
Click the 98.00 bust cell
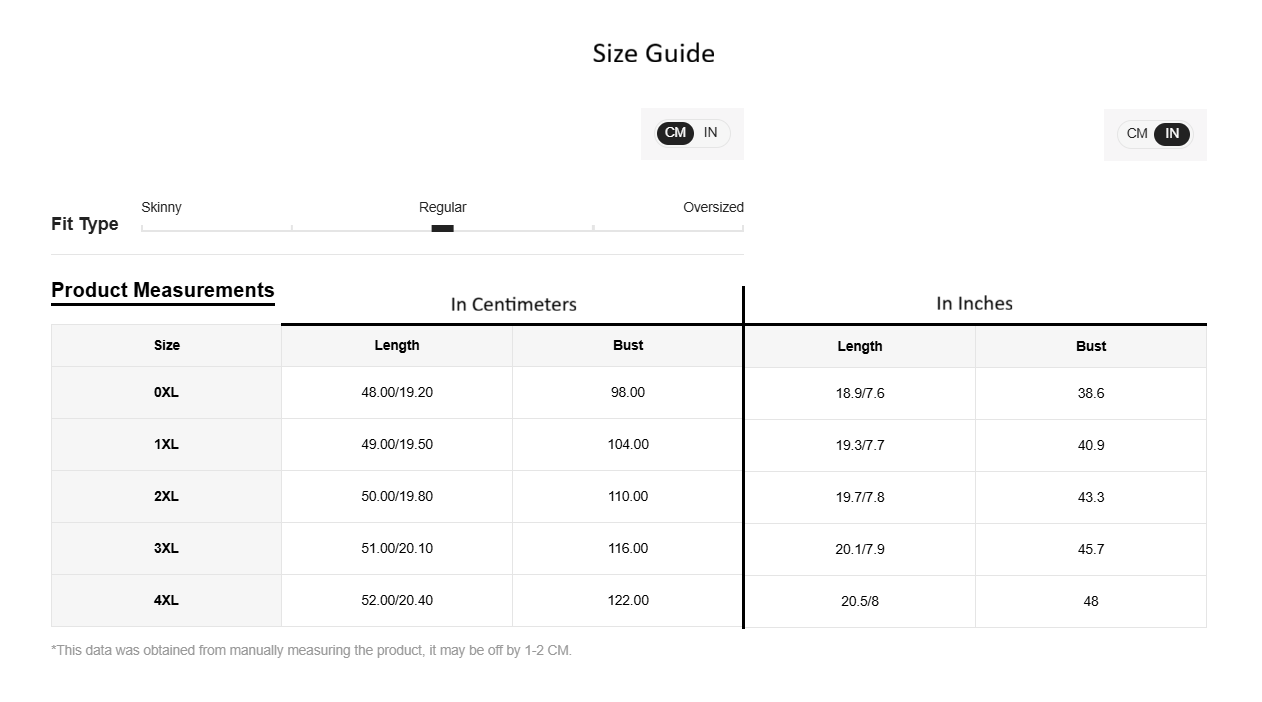coord(628,392)
